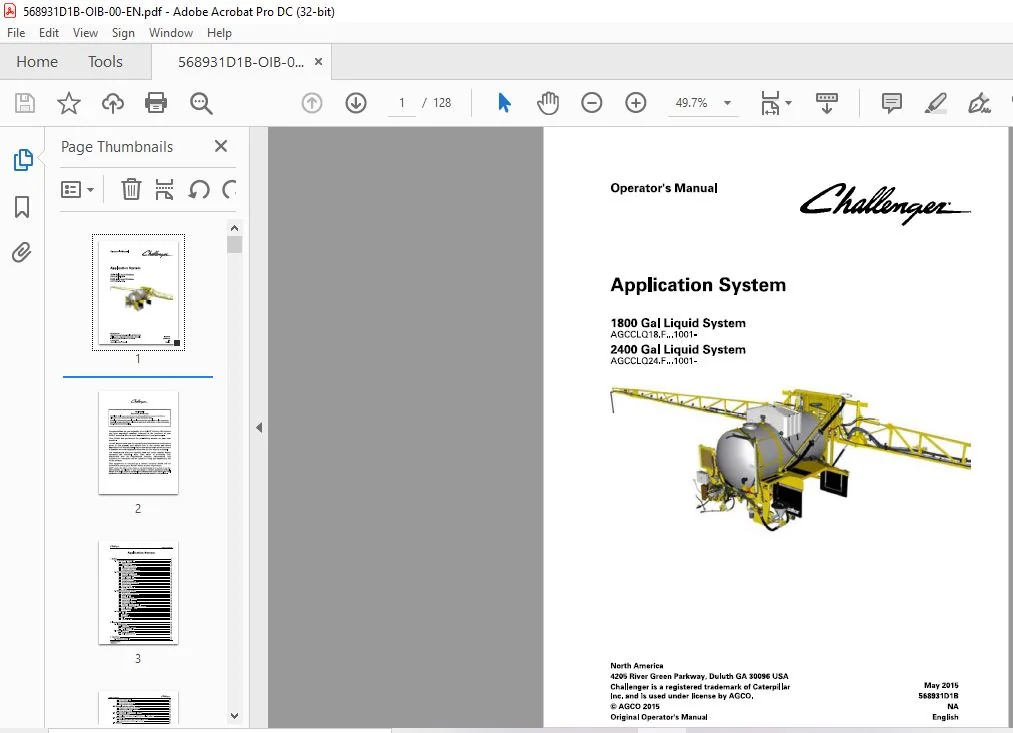Close the 568931D1B-OIB document tab
This screenshot has width=1013, height=733.
[318, 61]
